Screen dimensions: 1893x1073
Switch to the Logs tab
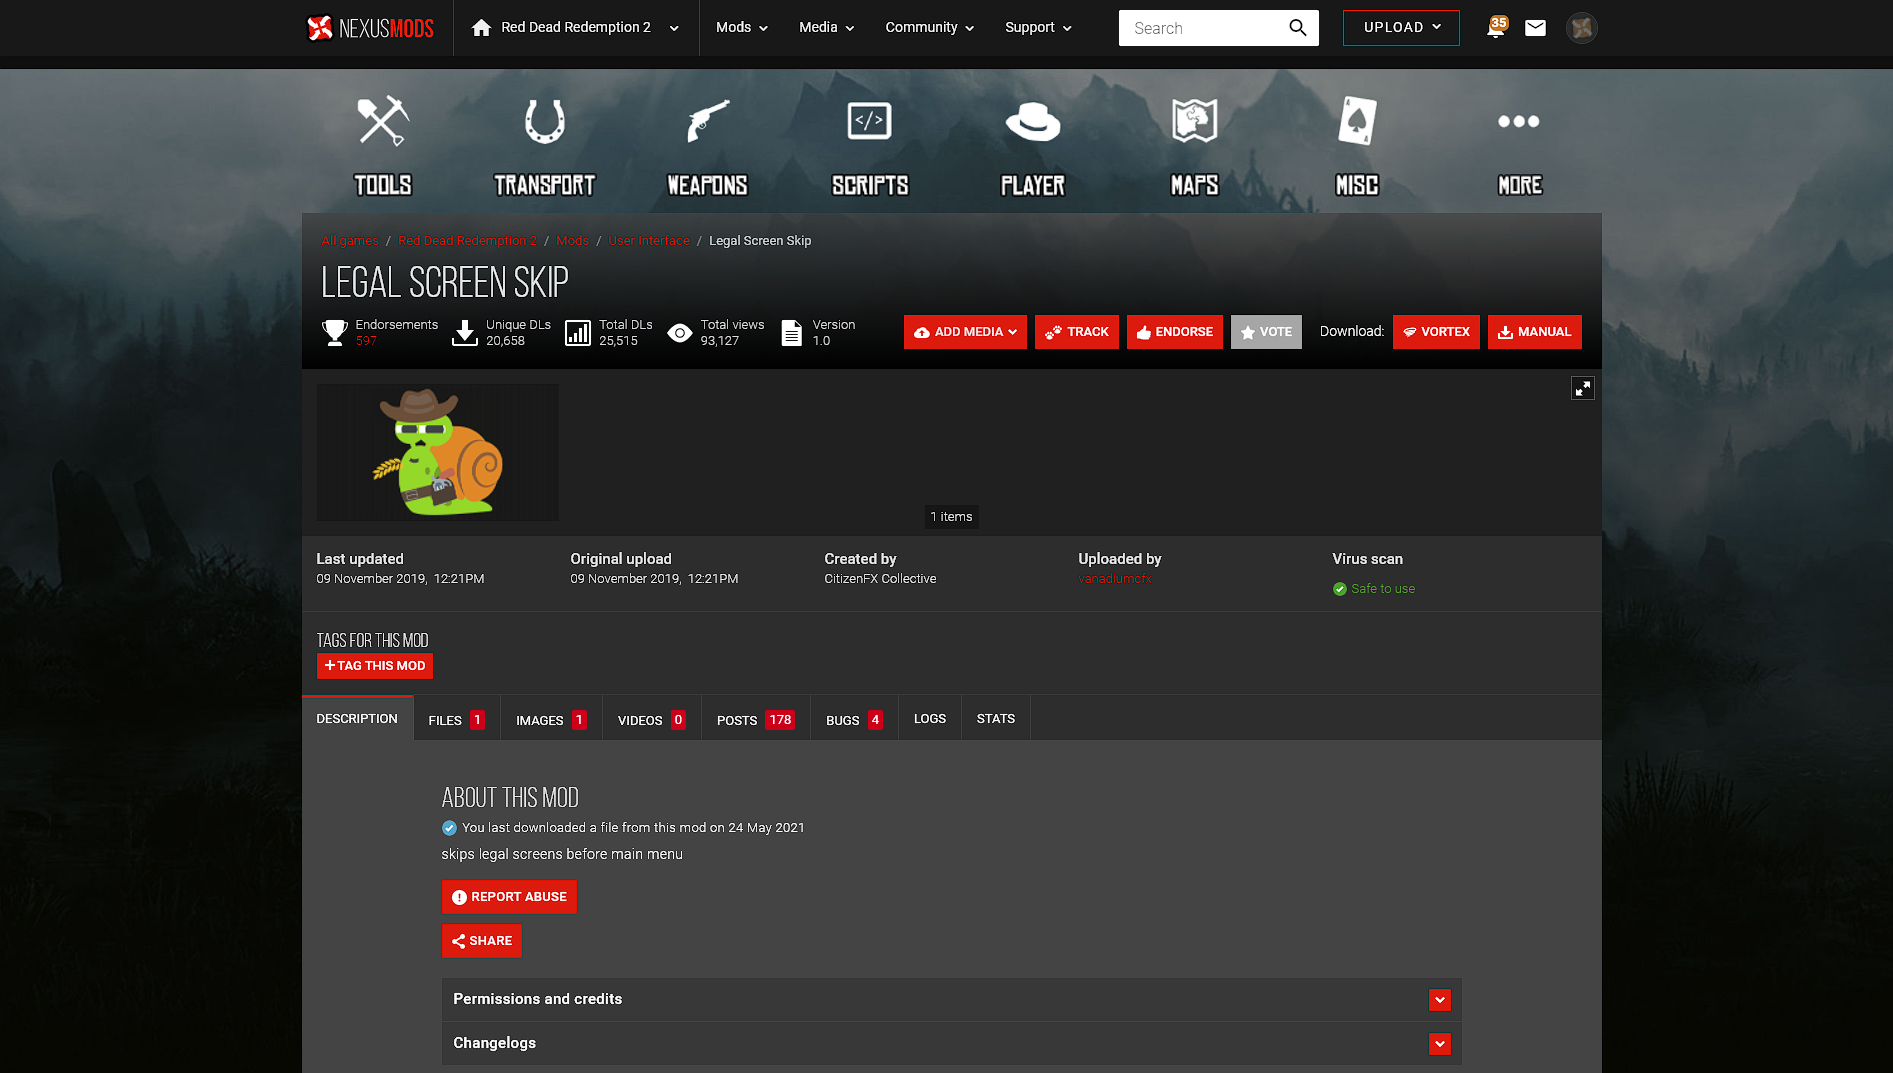[930, 719]
